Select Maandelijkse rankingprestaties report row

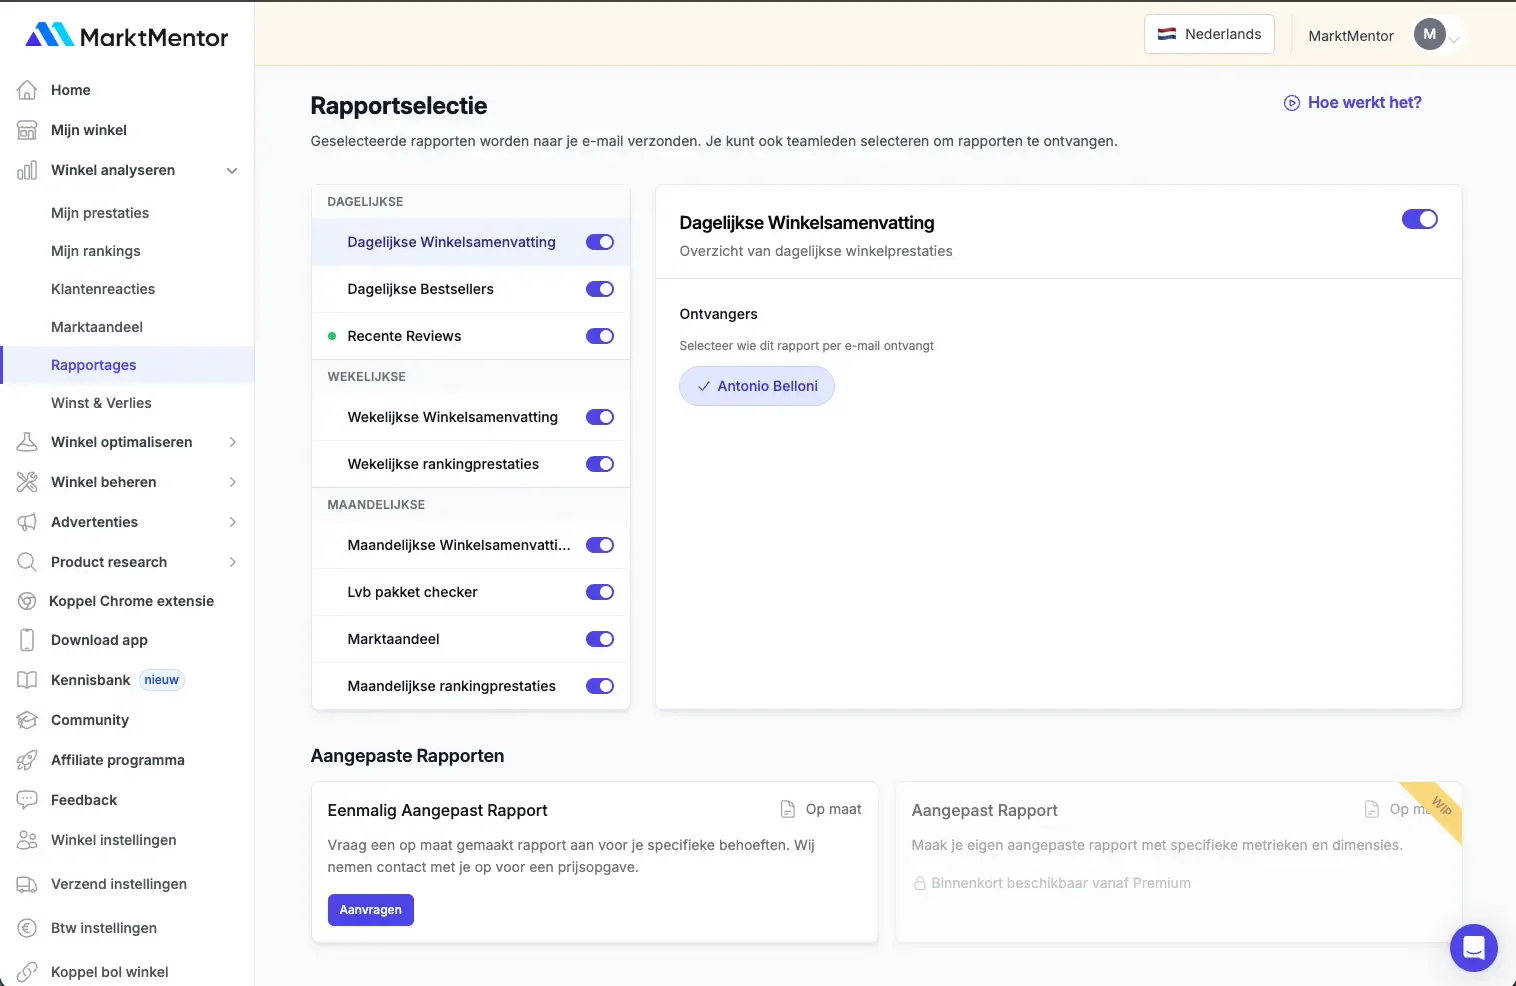click(x=471, y=686)
